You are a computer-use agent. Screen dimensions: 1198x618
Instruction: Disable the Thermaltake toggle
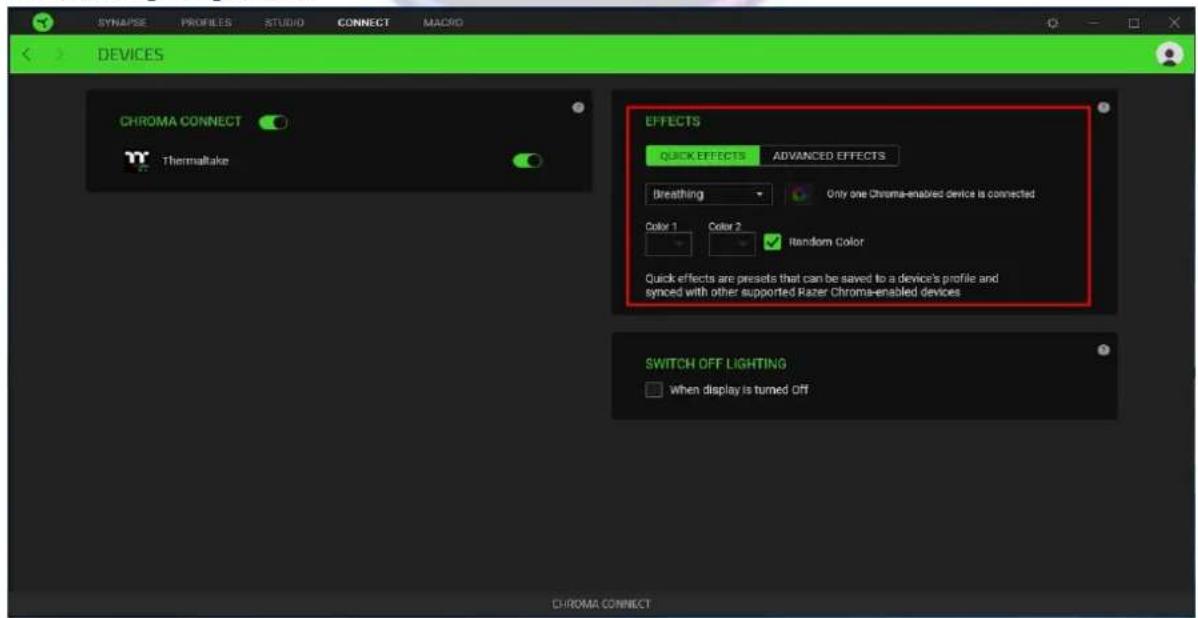pos(528,160)
